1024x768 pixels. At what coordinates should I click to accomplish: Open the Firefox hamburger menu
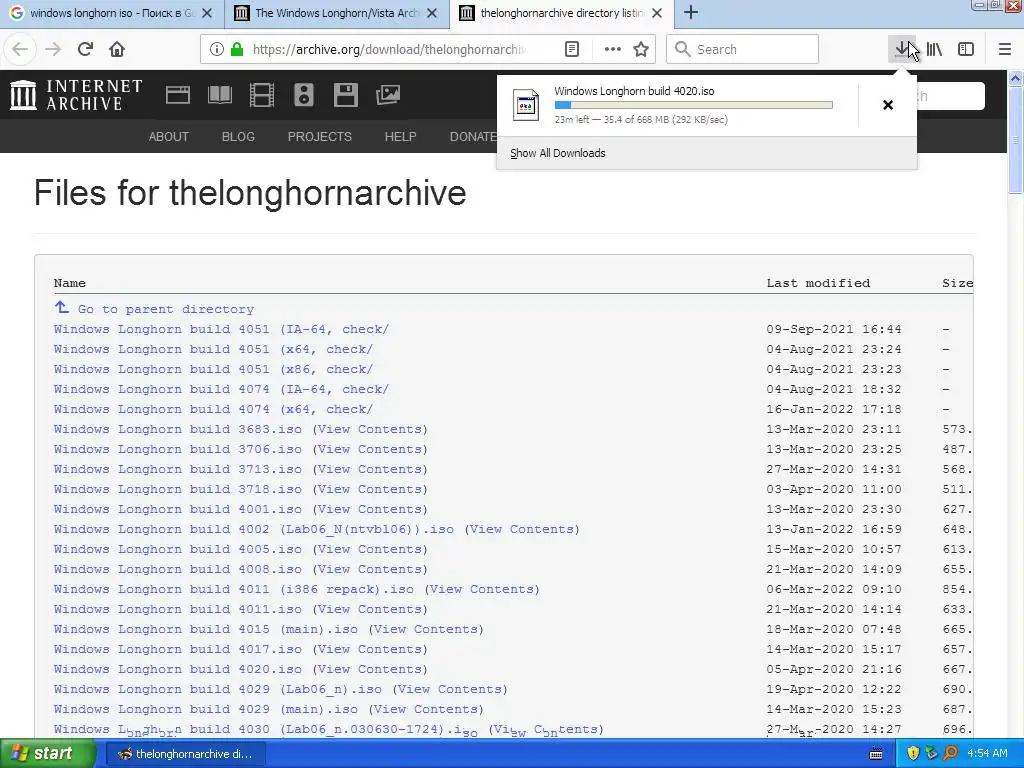1004,49
